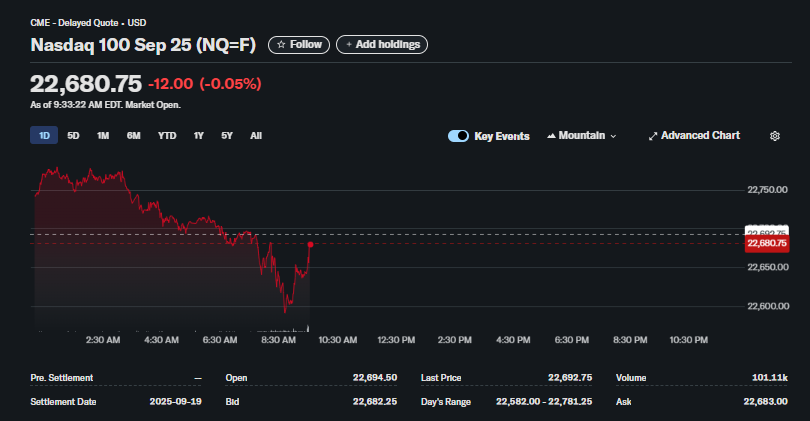The height and width of the screenshot is (421, 810).
Task: Select the 1M range tab
Action: (x=103, y=135)
